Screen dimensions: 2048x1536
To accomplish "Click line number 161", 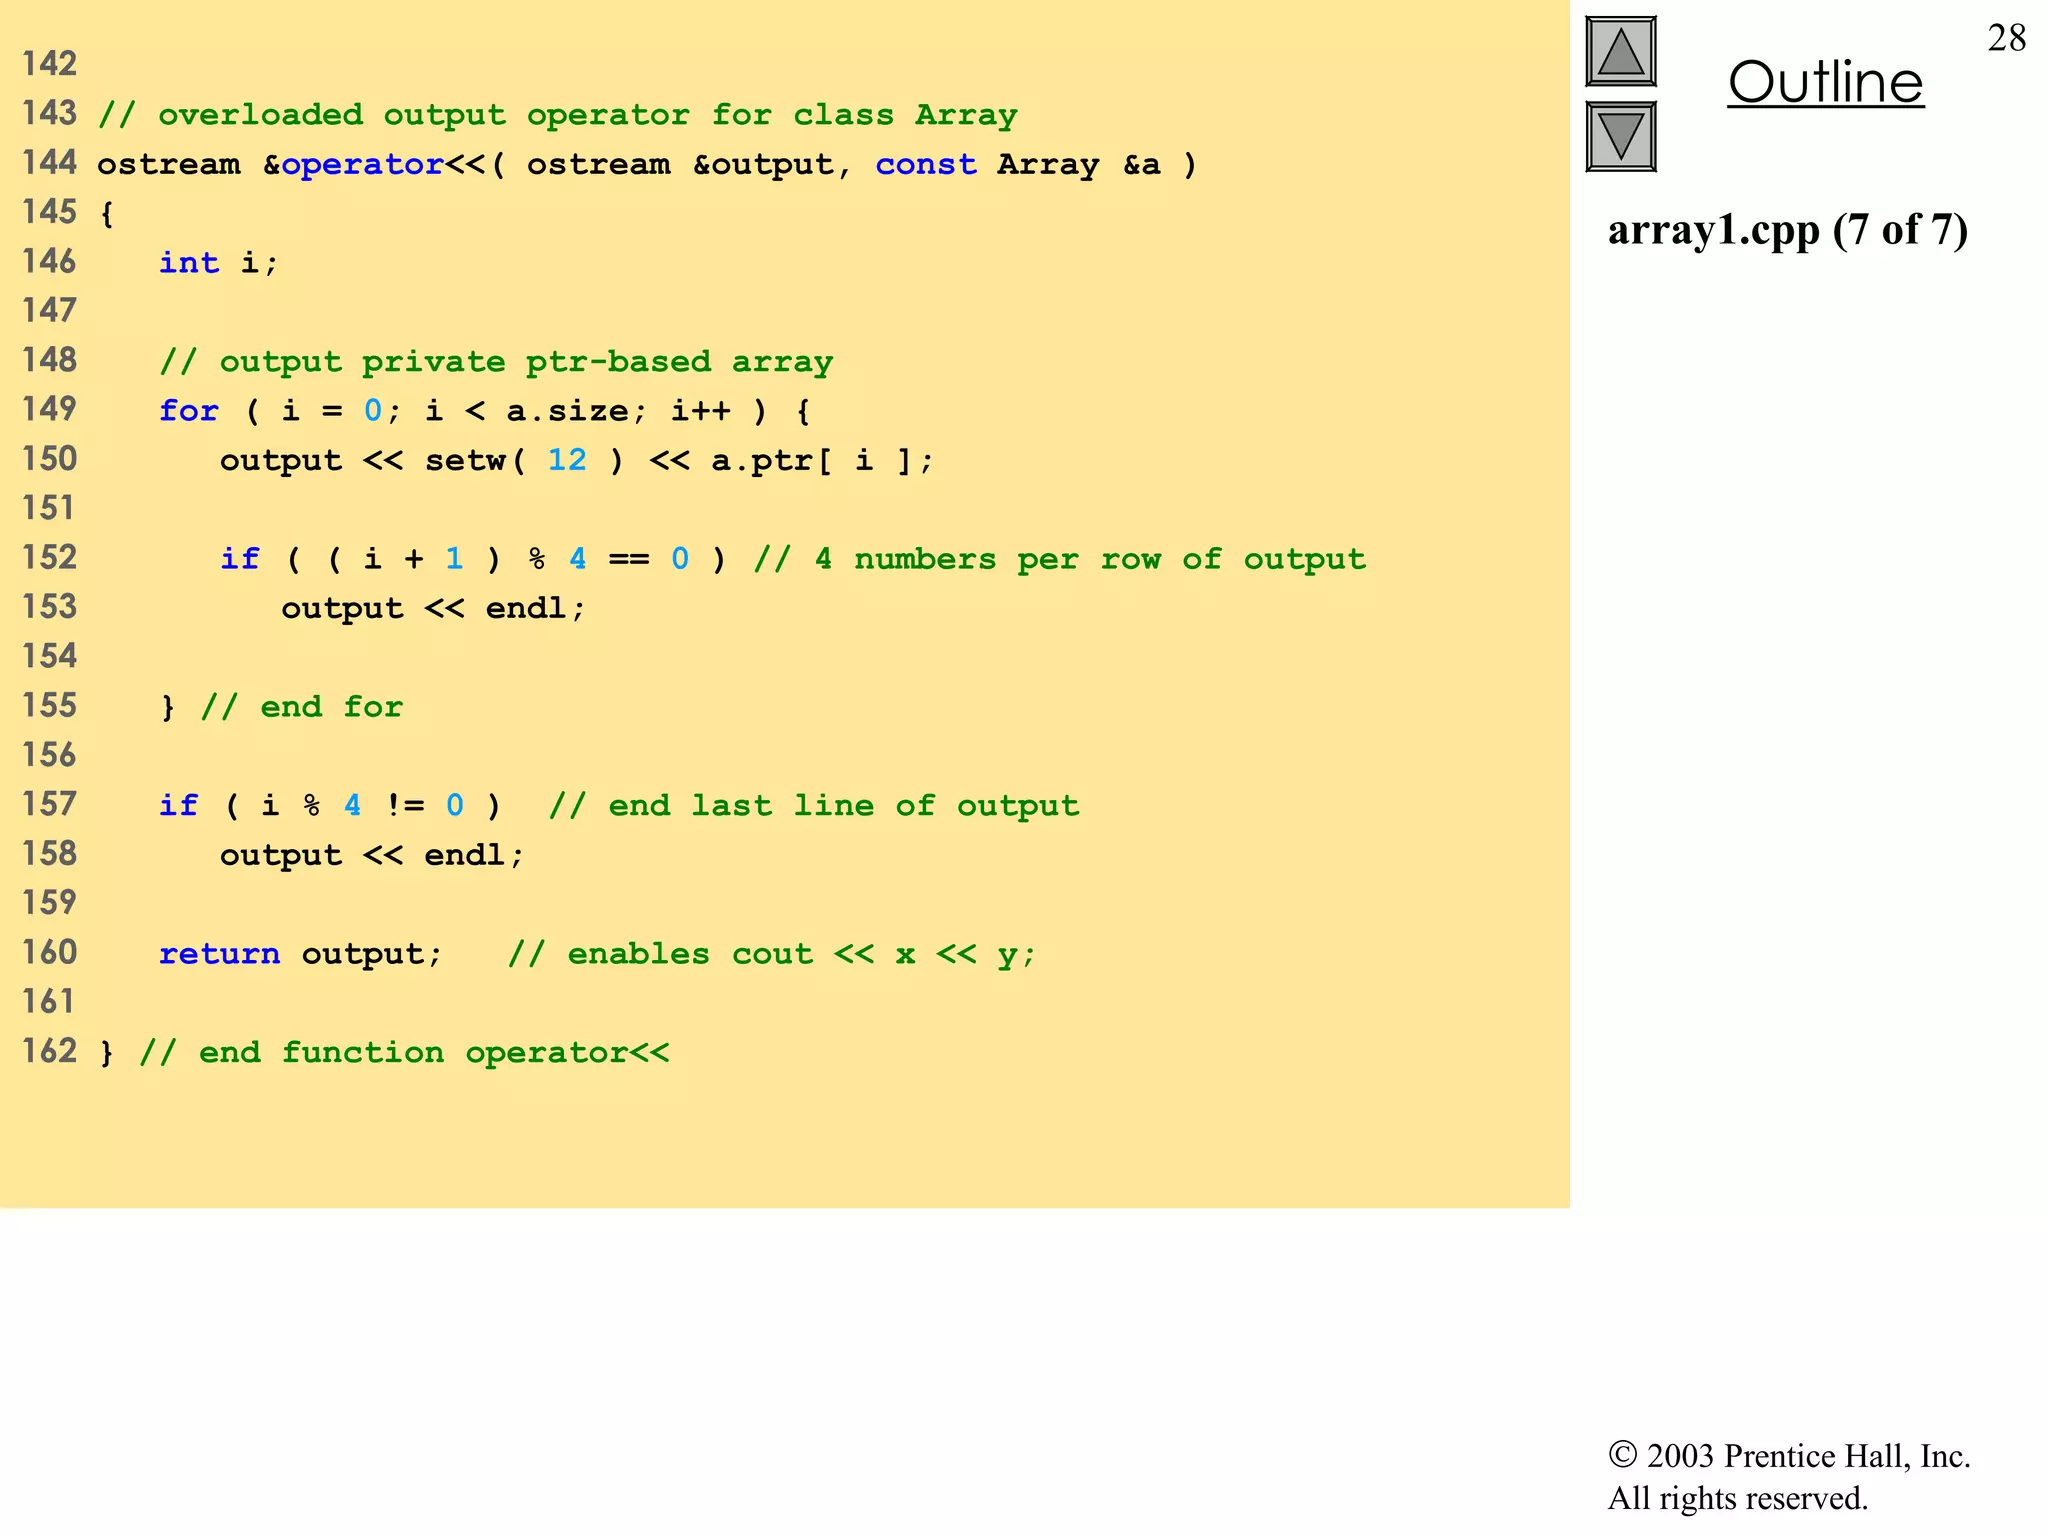I will 49,1002.
